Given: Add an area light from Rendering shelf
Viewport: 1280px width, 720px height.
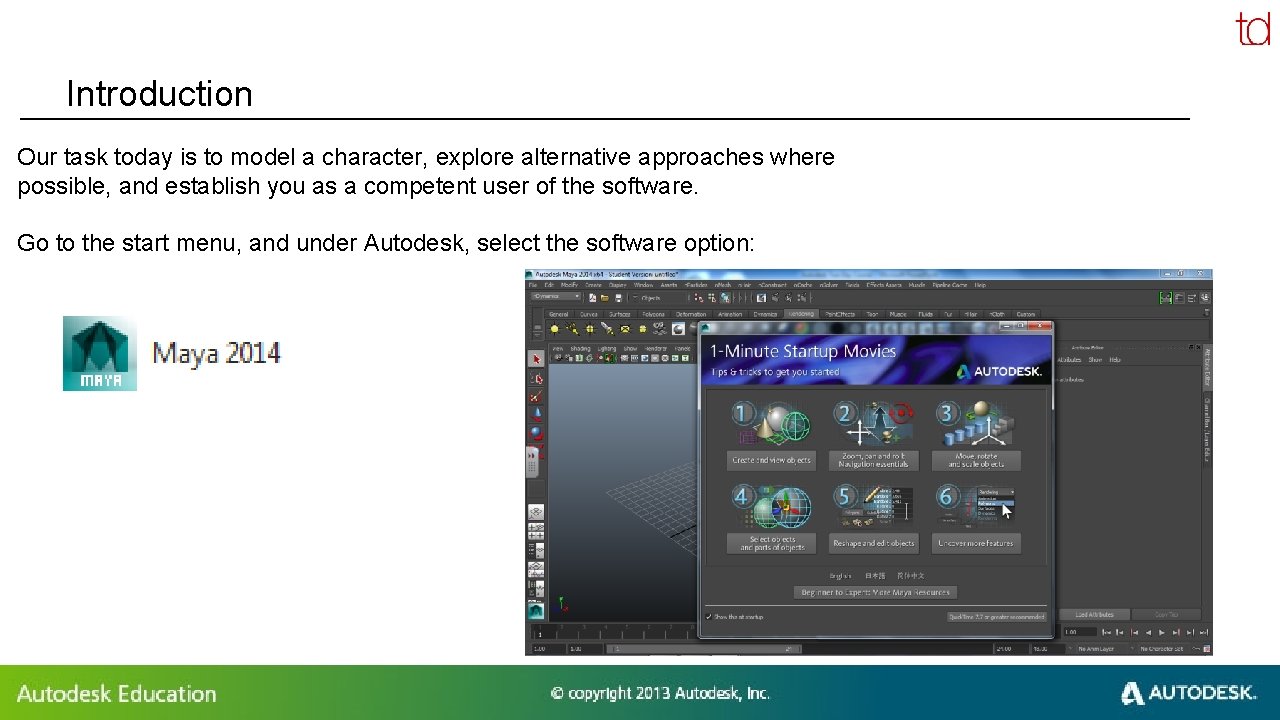Looking at the screenshot, I should [x=625, y=328].
